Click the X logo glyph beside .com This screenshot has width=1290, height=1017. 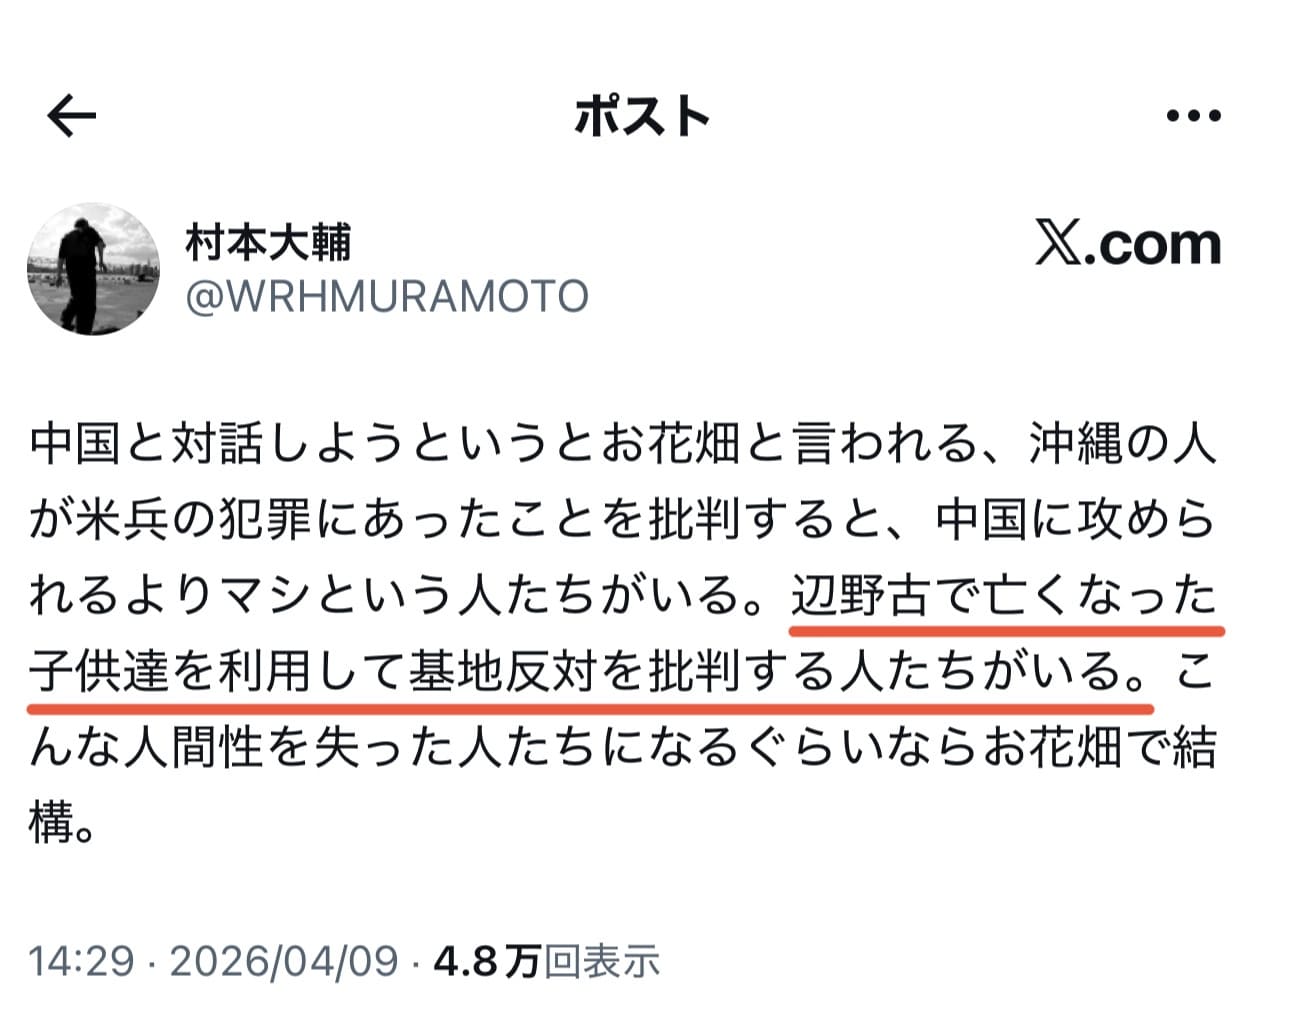pyautogui.click(x=1059, y=244)
